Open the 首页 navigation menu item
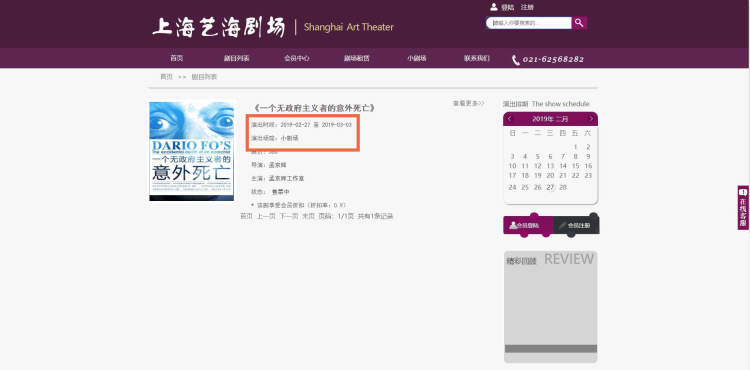 pyautogui.click(x=176, y=58)
